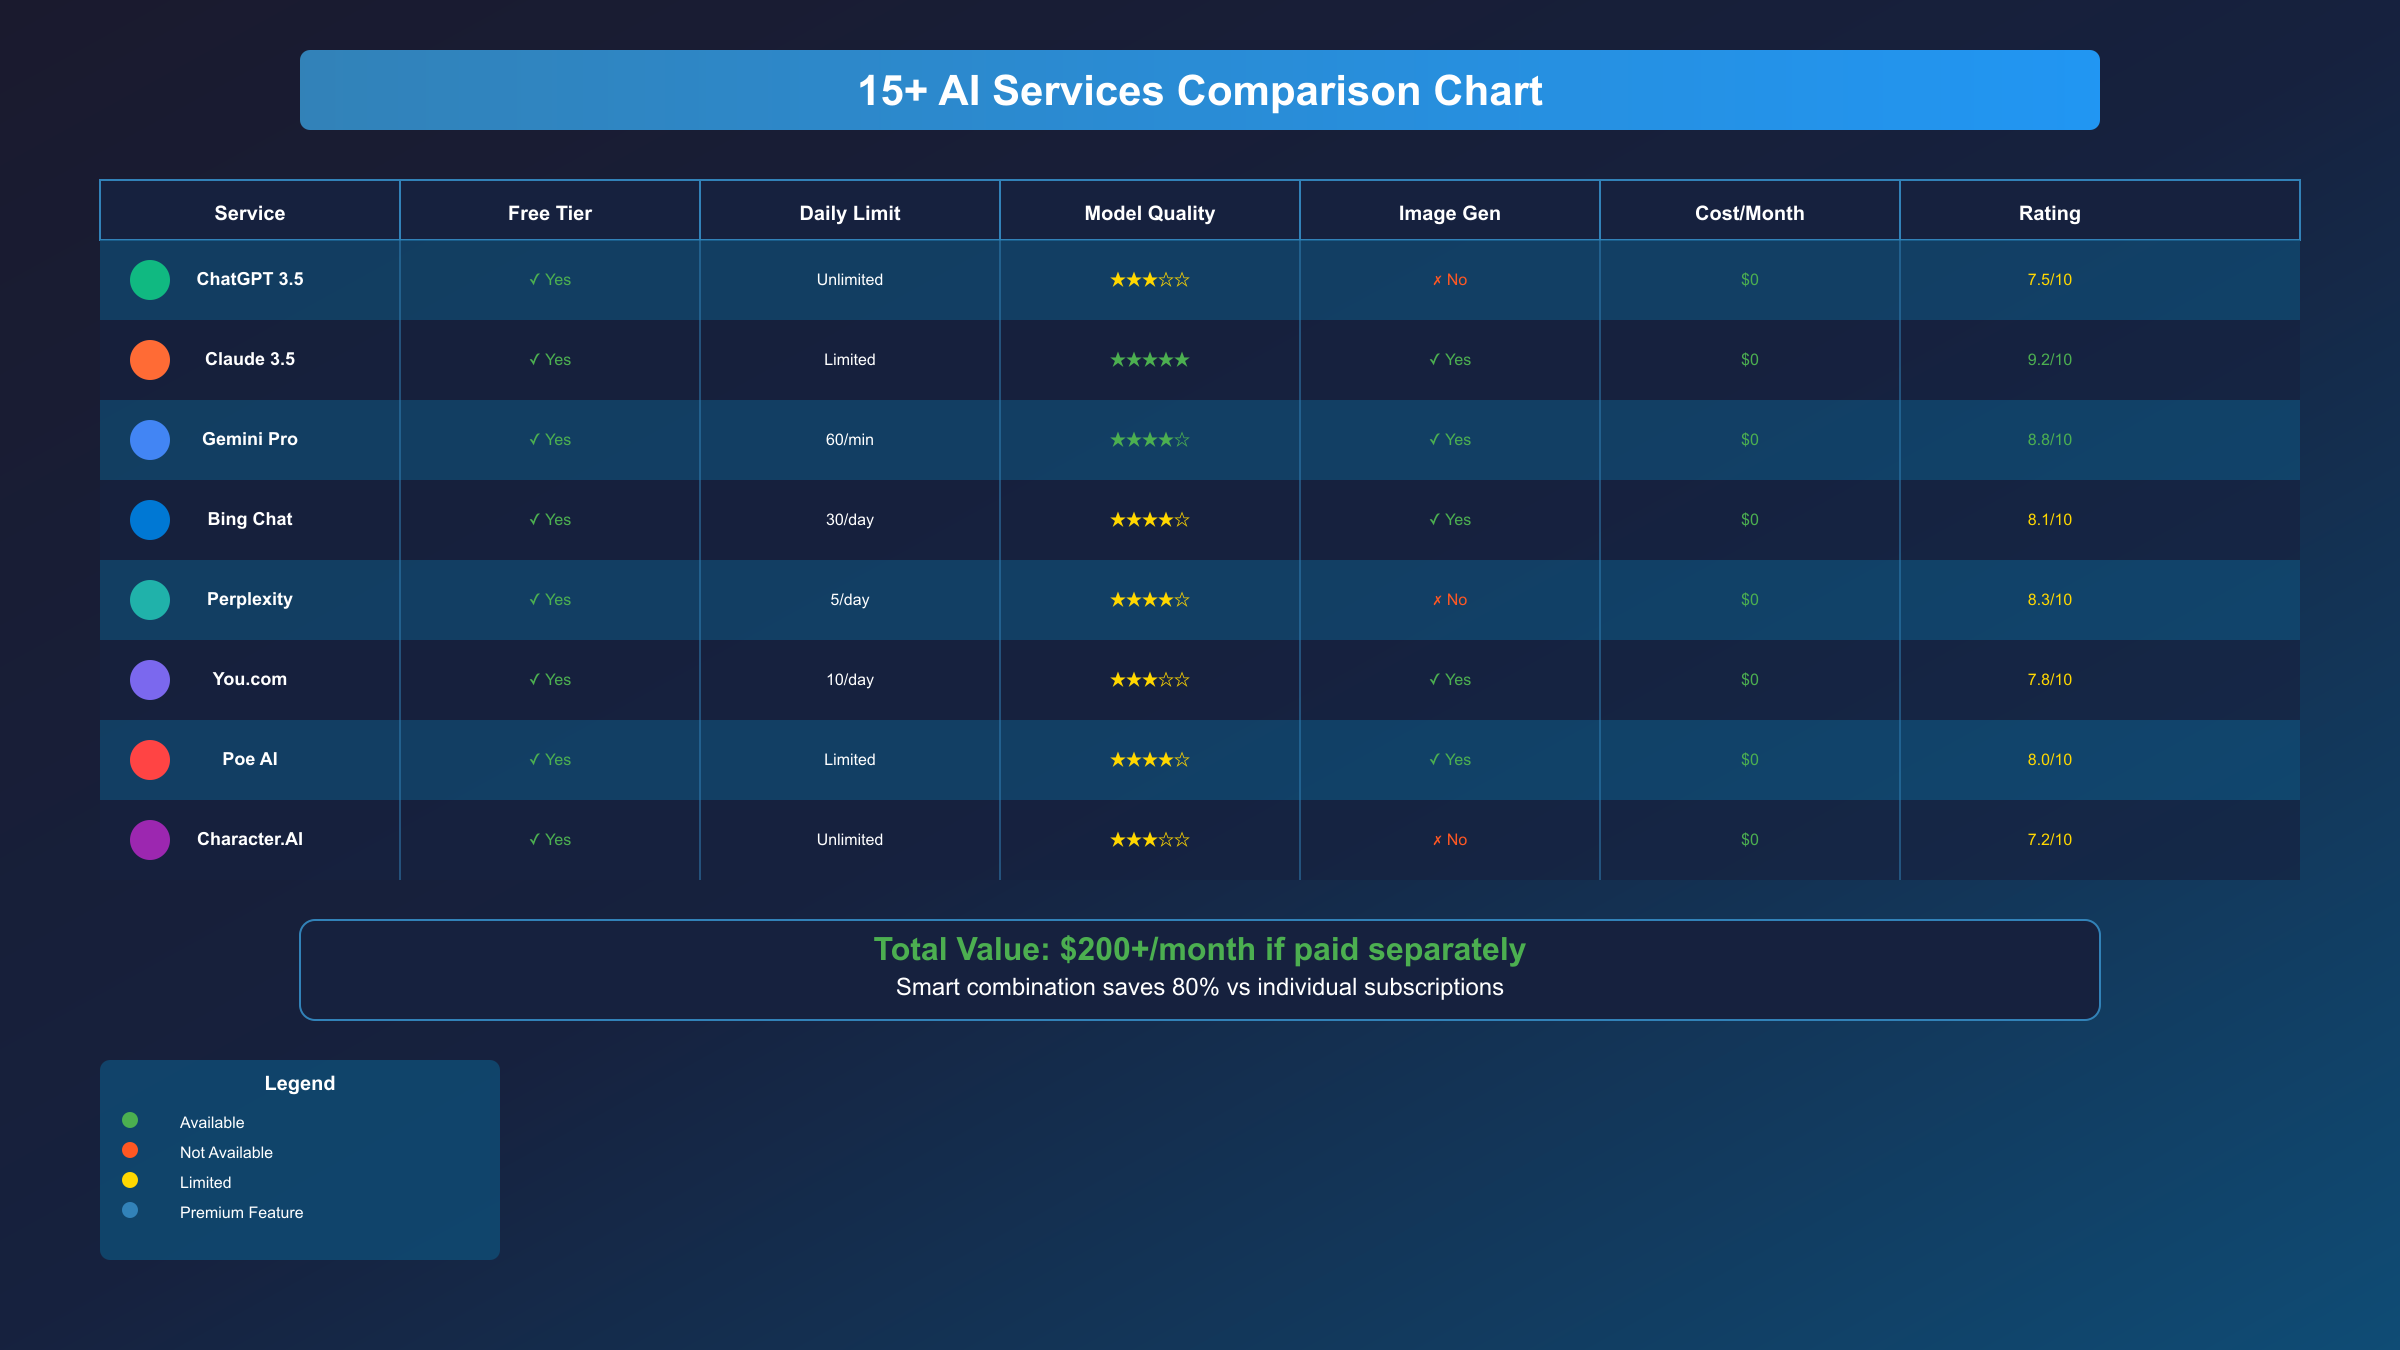Viewport: 2400px width, 1350px height.
Task: Click ChatGPT 3.5 Unlimited daily limit
Action: tap(850, 280)
